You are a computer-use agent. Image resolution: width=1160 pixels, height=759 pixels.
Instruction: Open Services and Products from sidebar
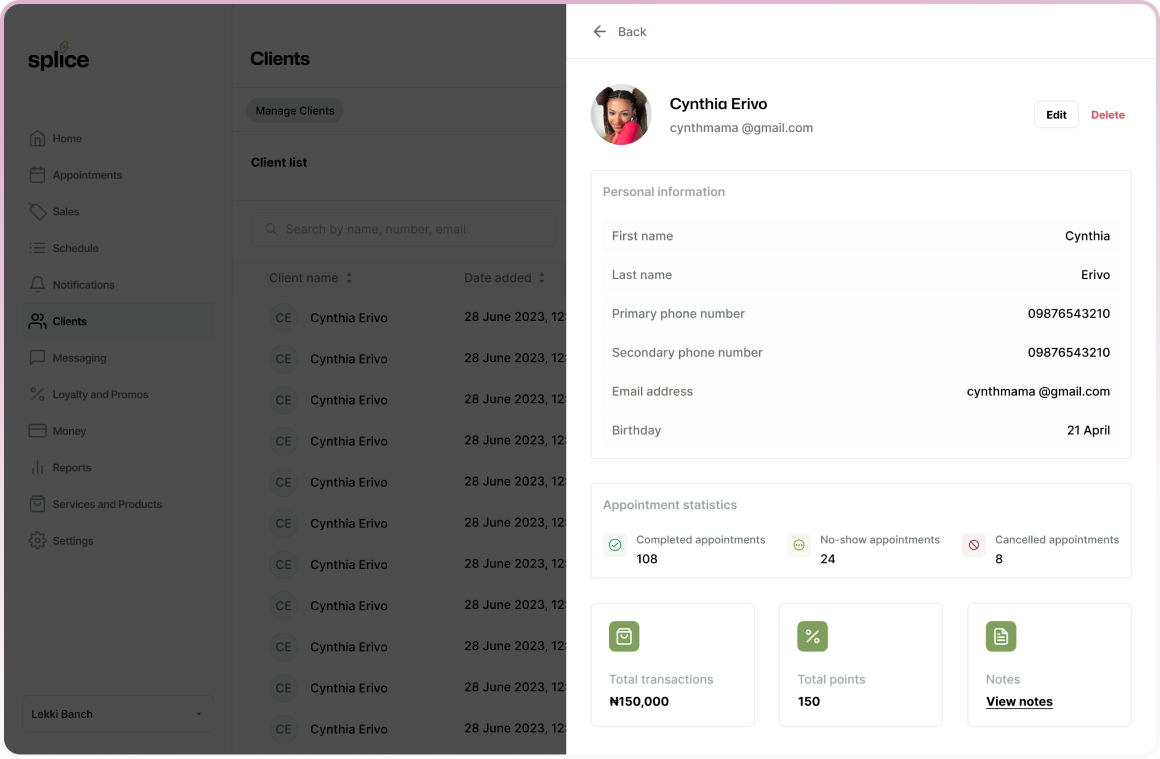click(x=37, y=504)
